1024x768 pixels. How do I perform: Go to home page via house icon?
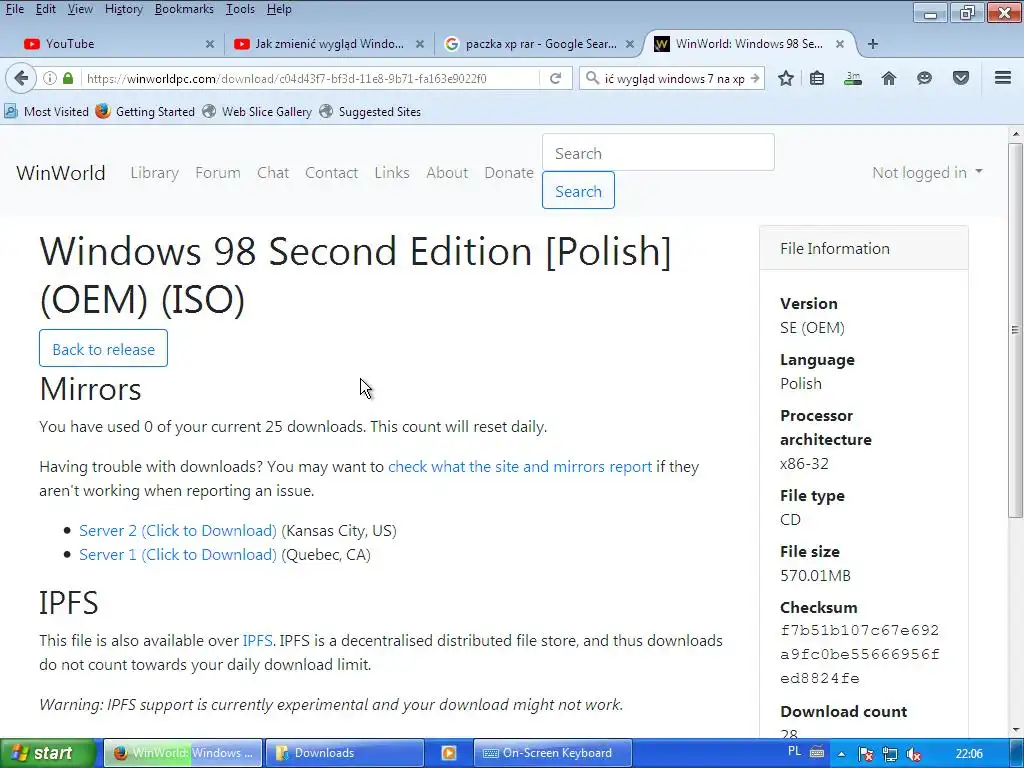click(889, 78)
